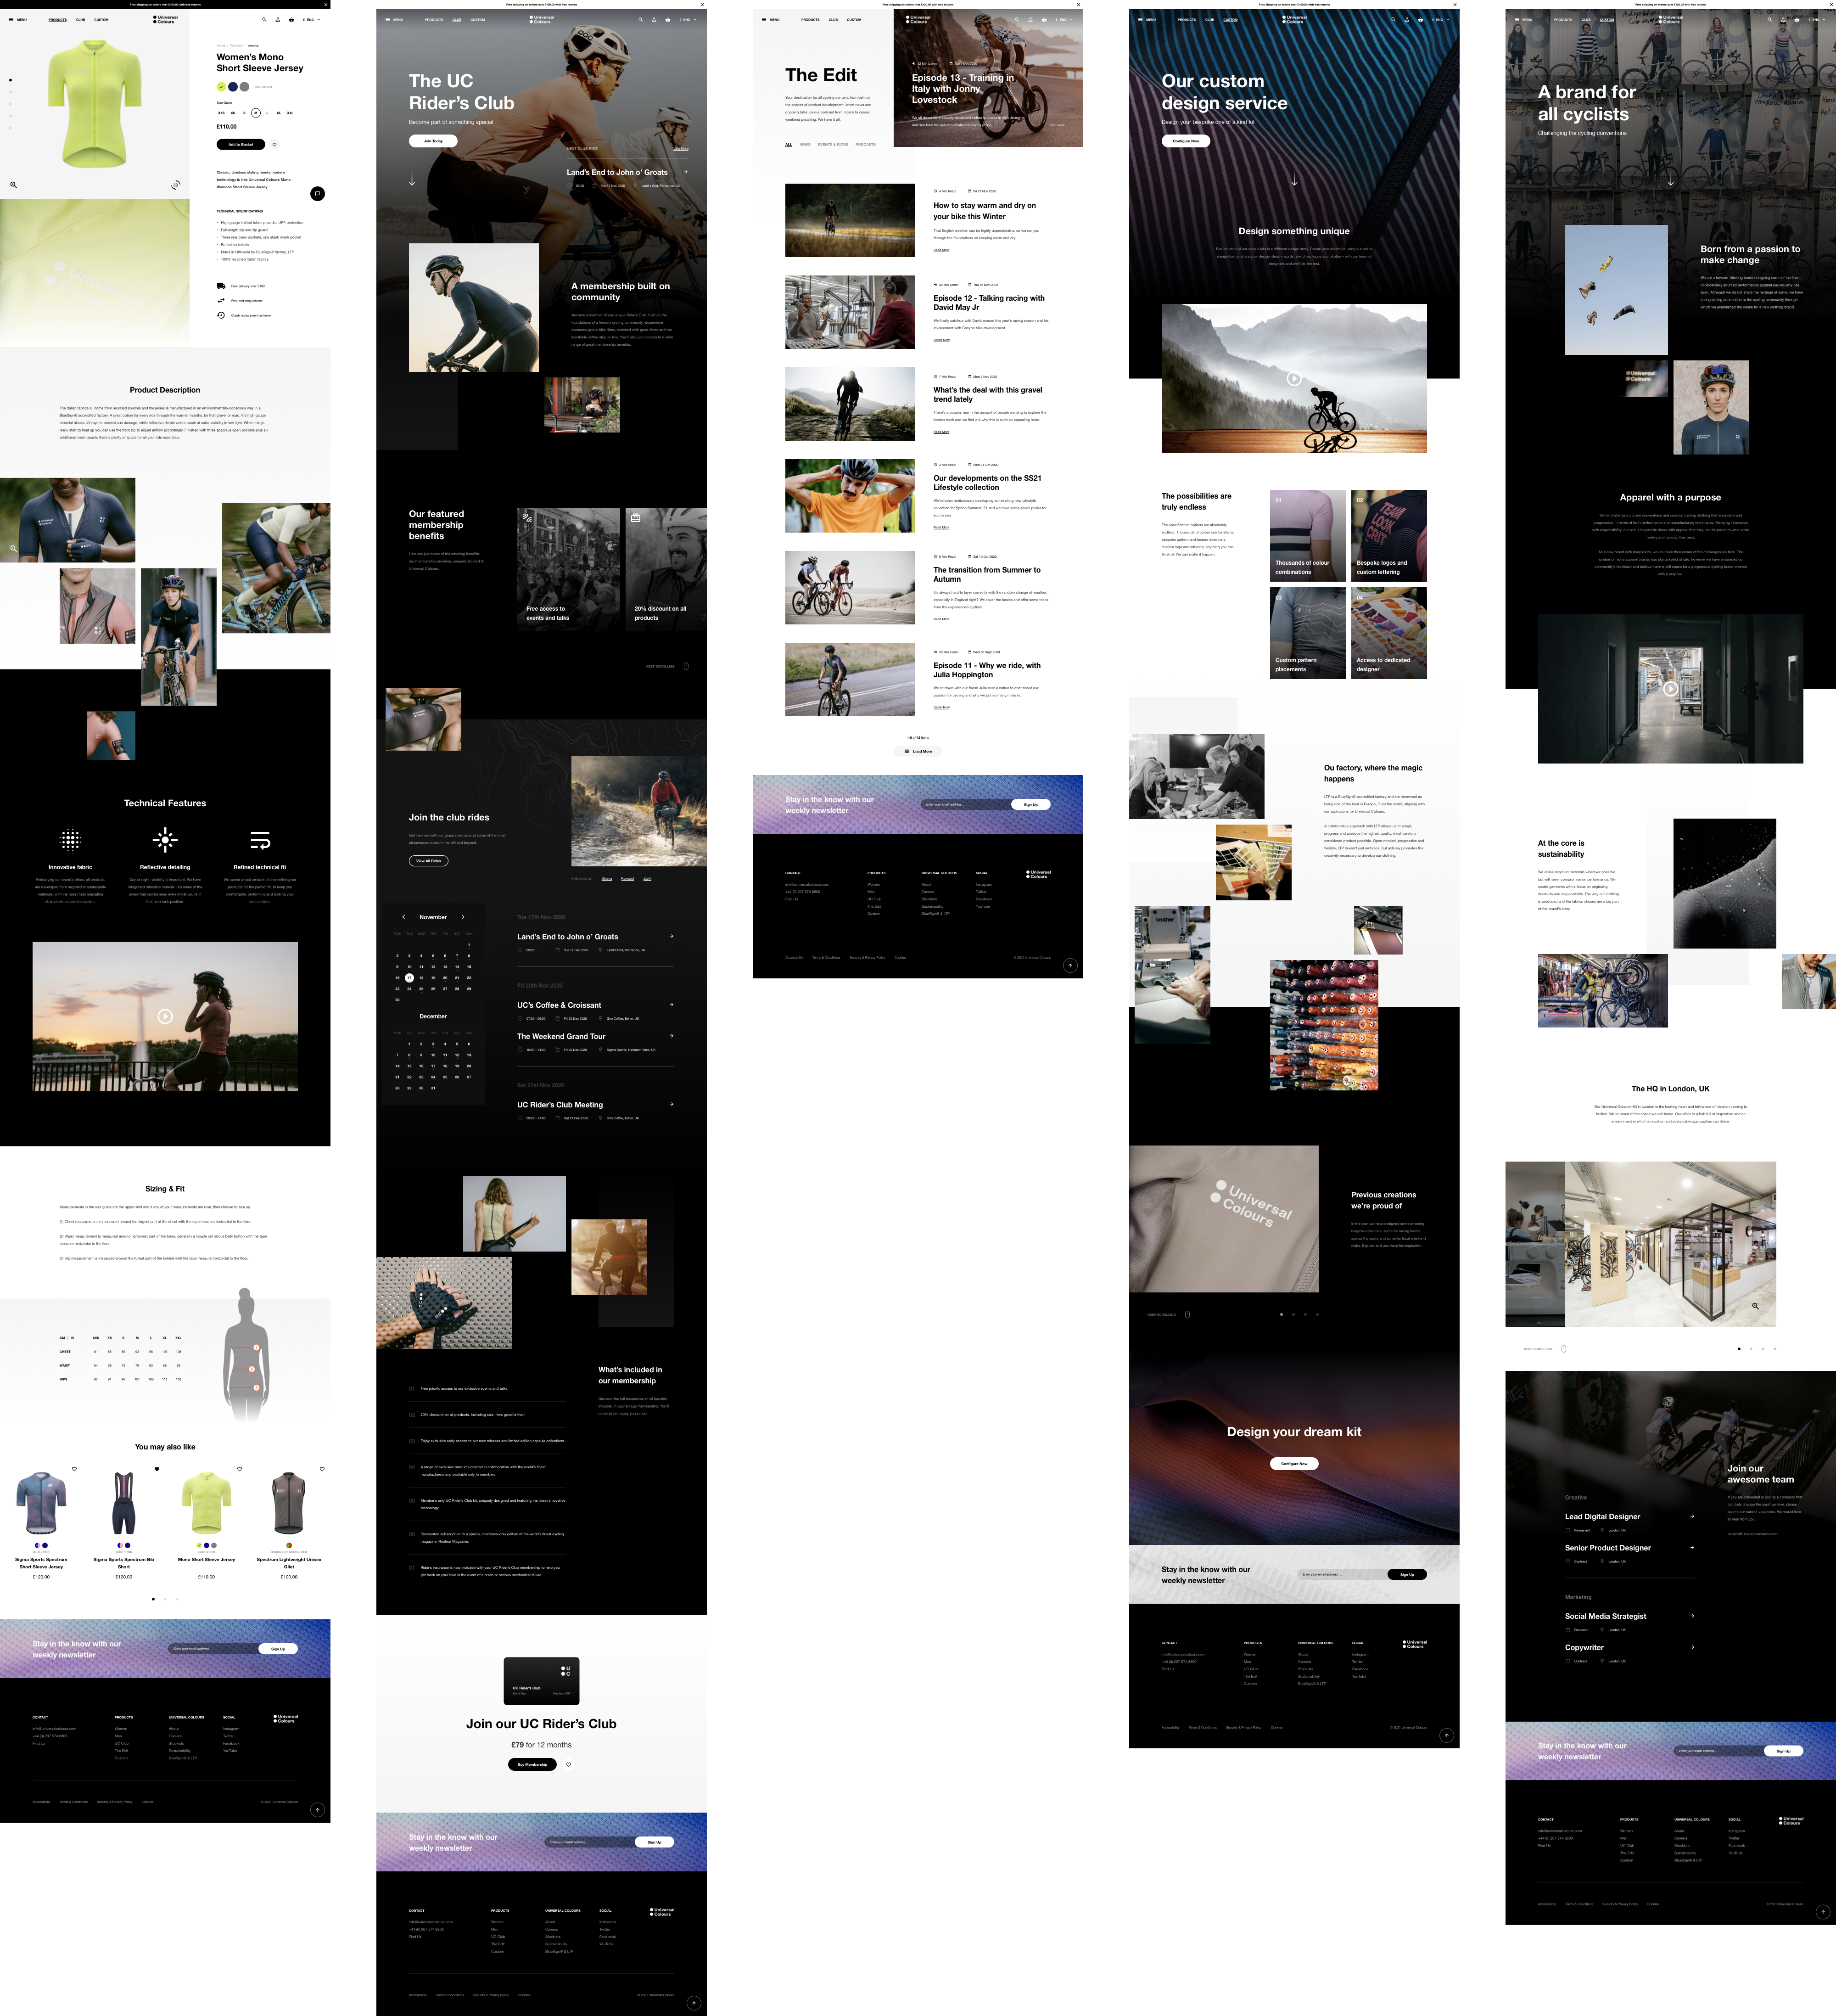Screen dimensions: 1836x2016
Task: Expand the November calendar month view
Action: pyautogui.click(x=434, y=917)
